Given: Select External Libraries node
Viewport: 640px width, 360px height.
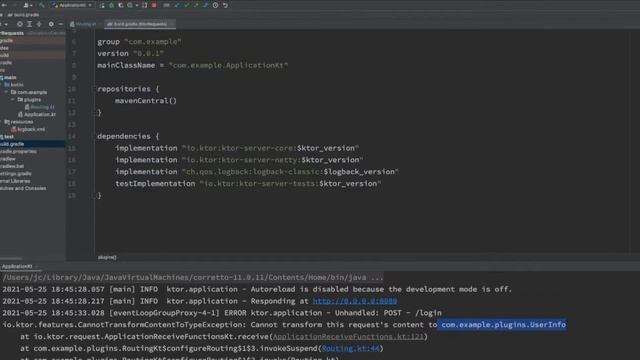Looking at the screenshot, I should pyautogui.click(x=15, y=181).
